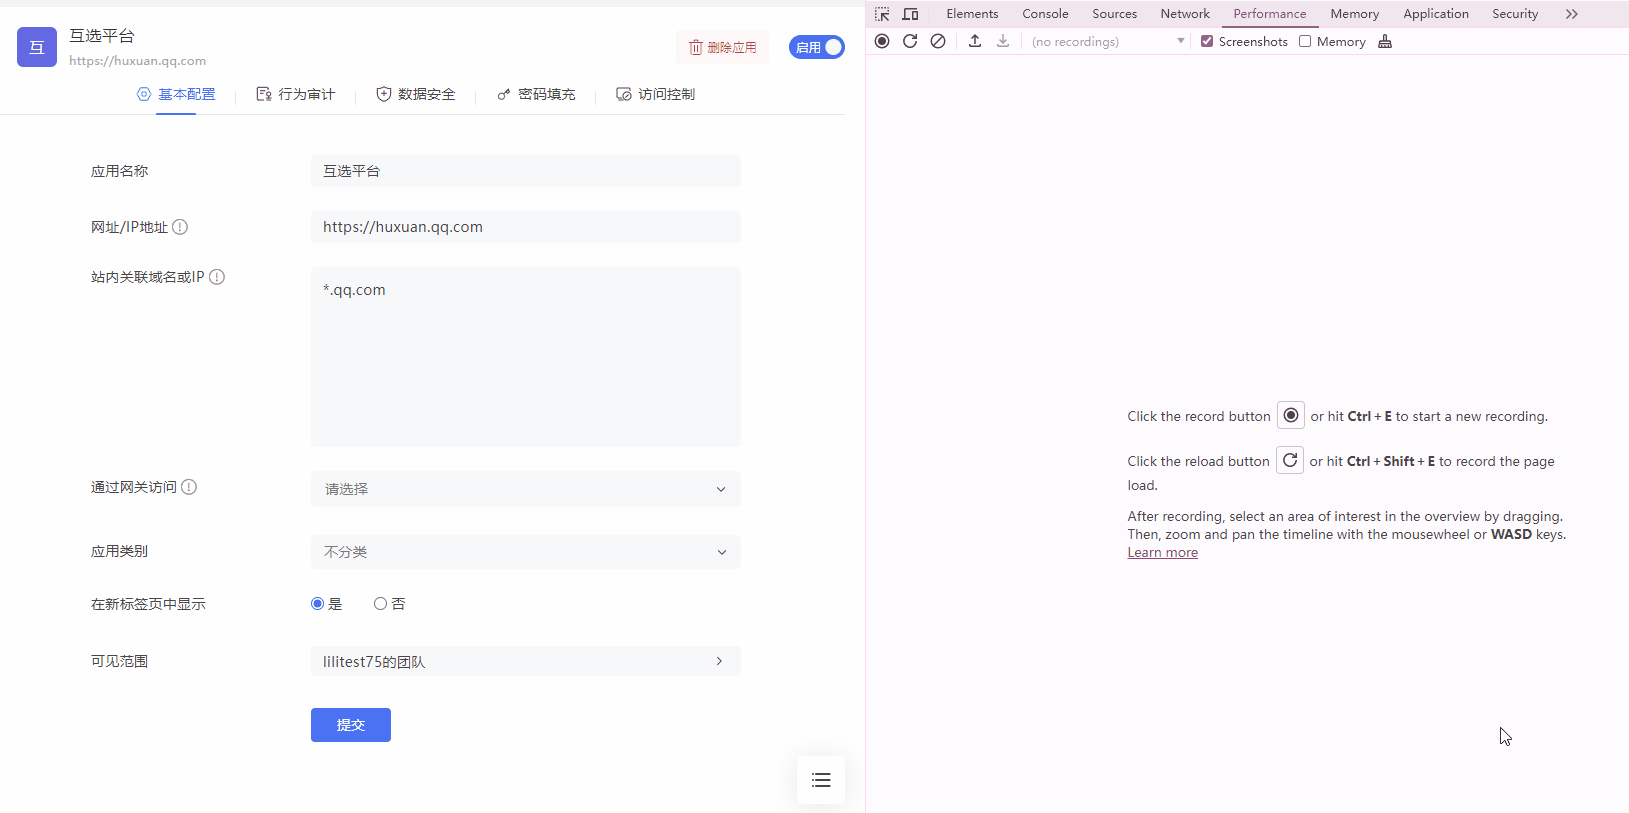Switch to the 数据安全 tab

pos(416,94)
